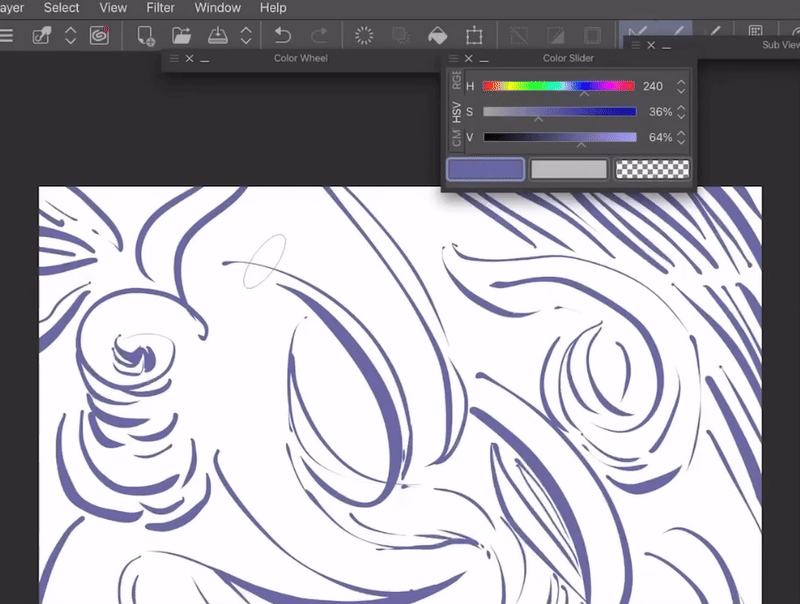The image size is (800, 604).
Task: Decrease Hue with the H down arrow
Action: click(x=681, y=91)
